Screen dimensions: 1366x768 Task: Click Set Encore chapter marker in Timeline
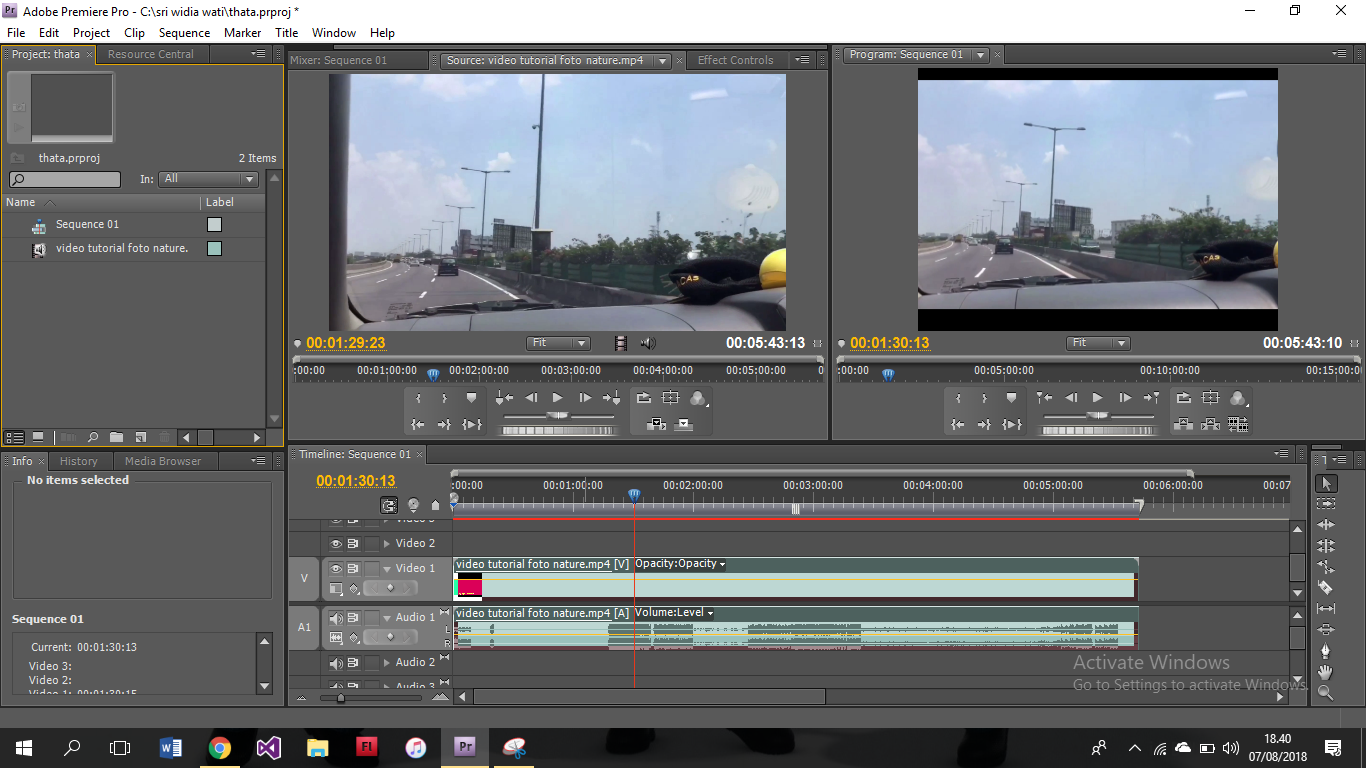pos(413,505)
